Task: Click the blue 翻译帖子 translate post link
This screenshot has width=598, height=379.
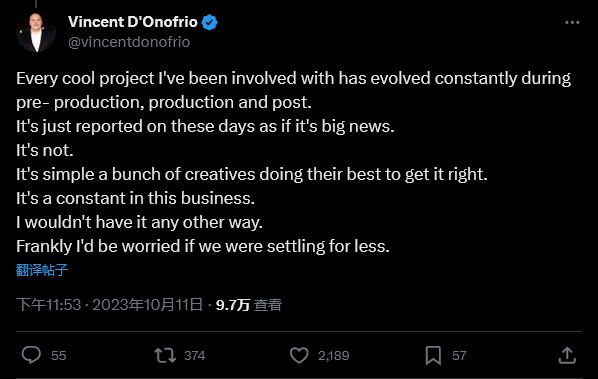Action: click(x=42, y=270)
